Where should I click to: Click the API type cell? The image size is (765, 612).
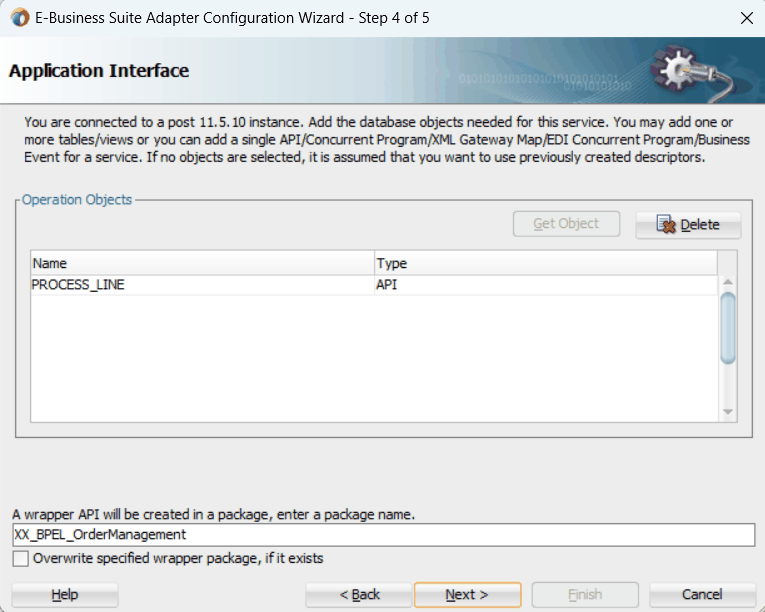coord(545,285)
